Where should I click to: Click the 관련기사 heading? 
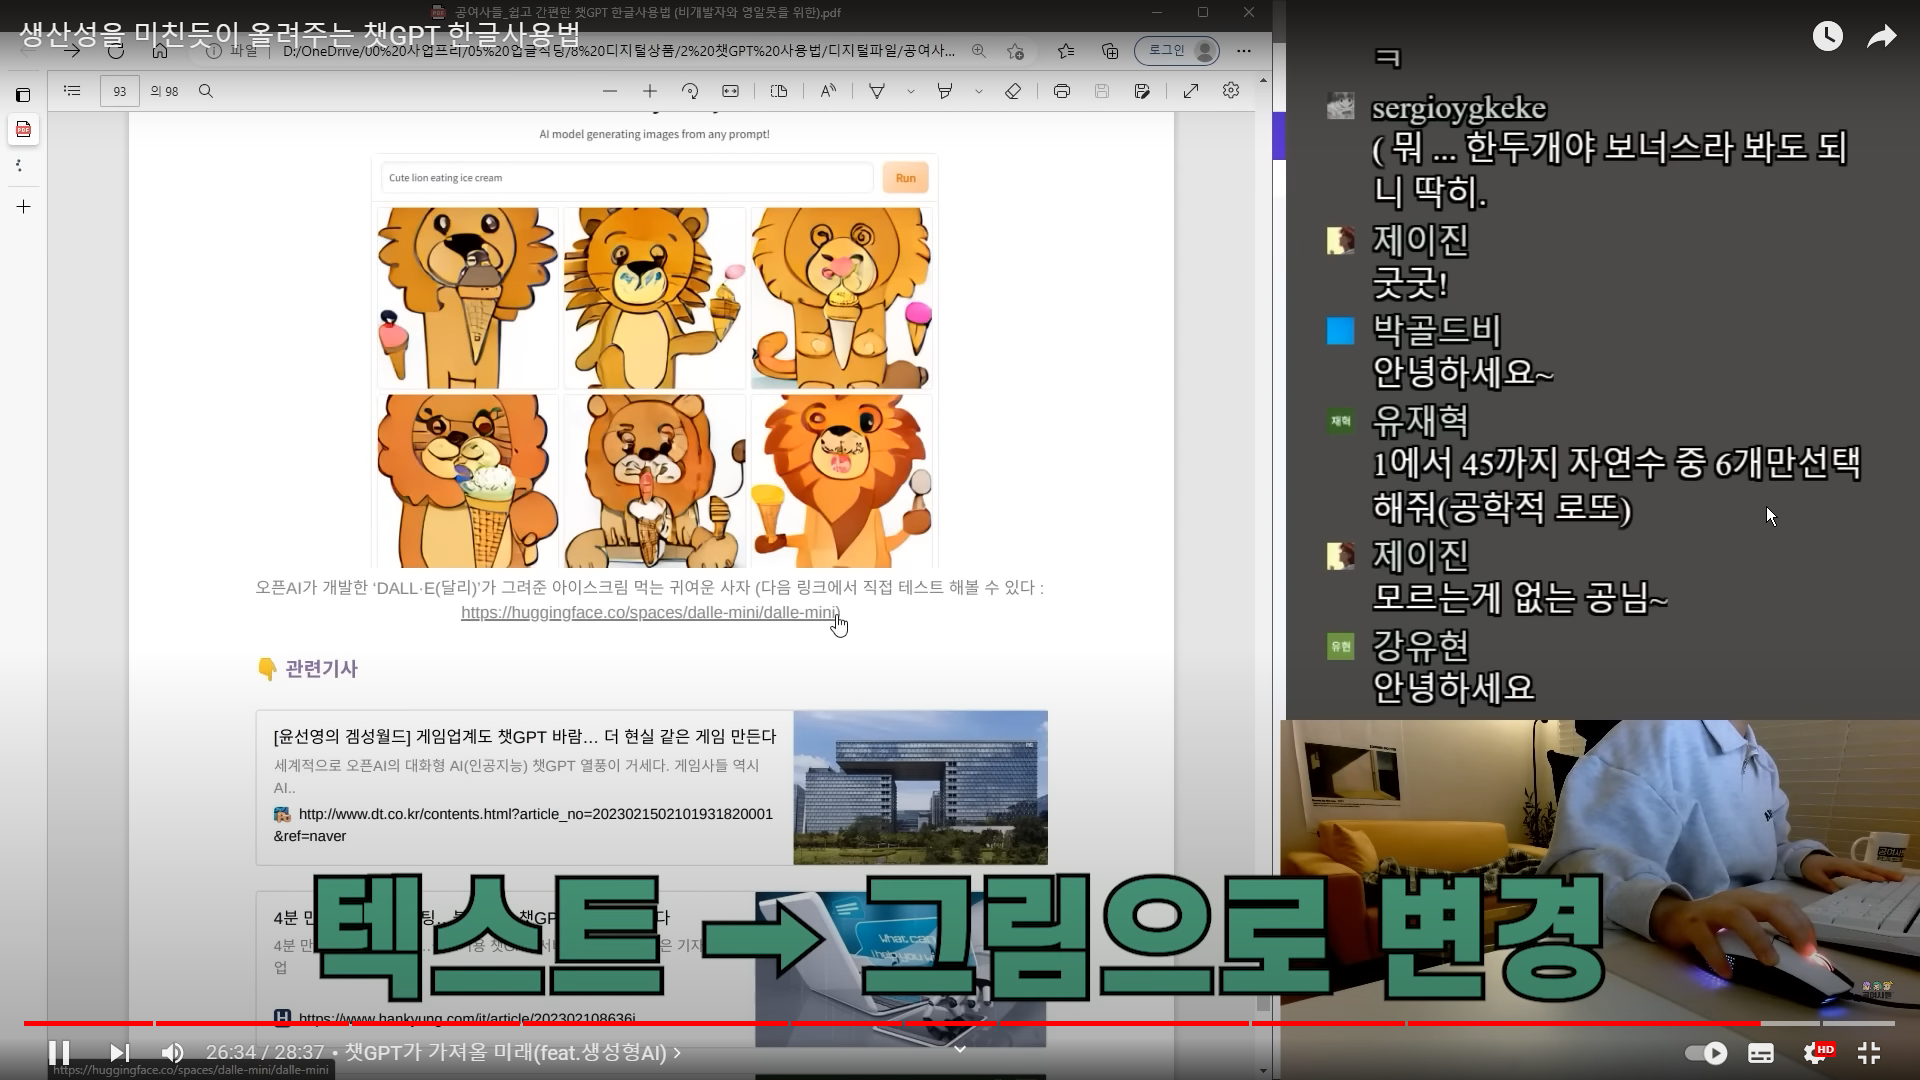click(x=321, y=669)
